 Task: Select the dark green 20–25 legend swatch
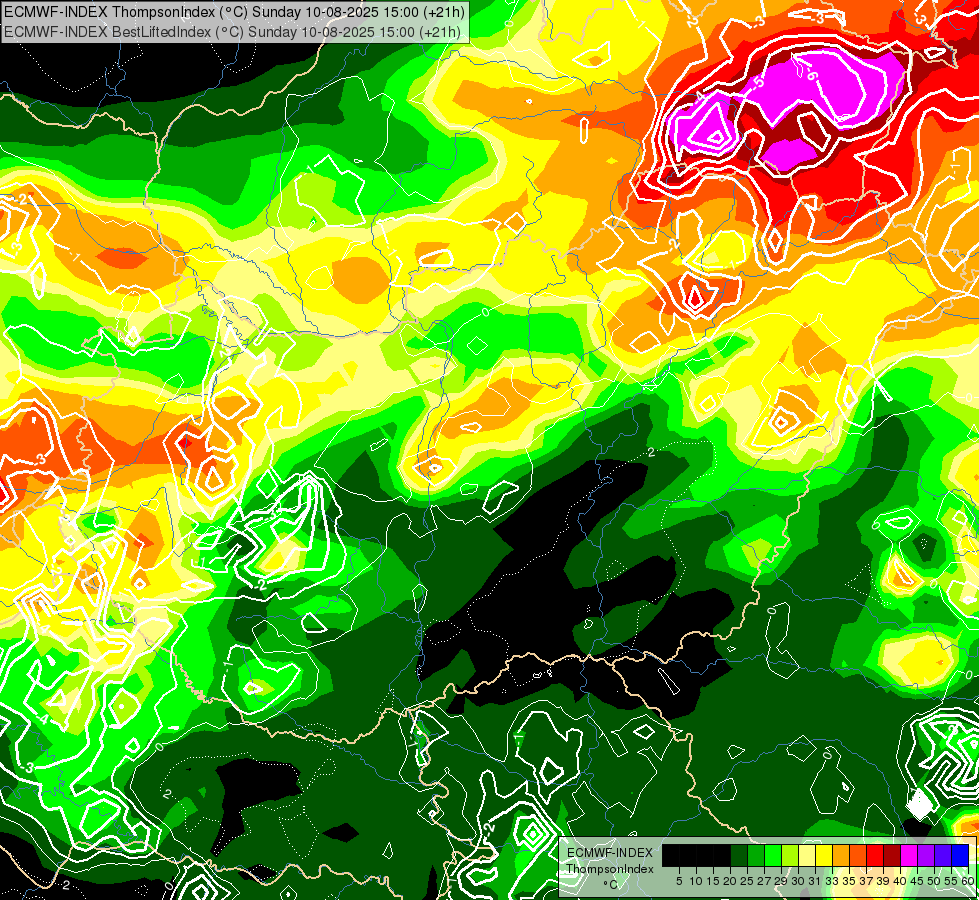pos(739,855)
